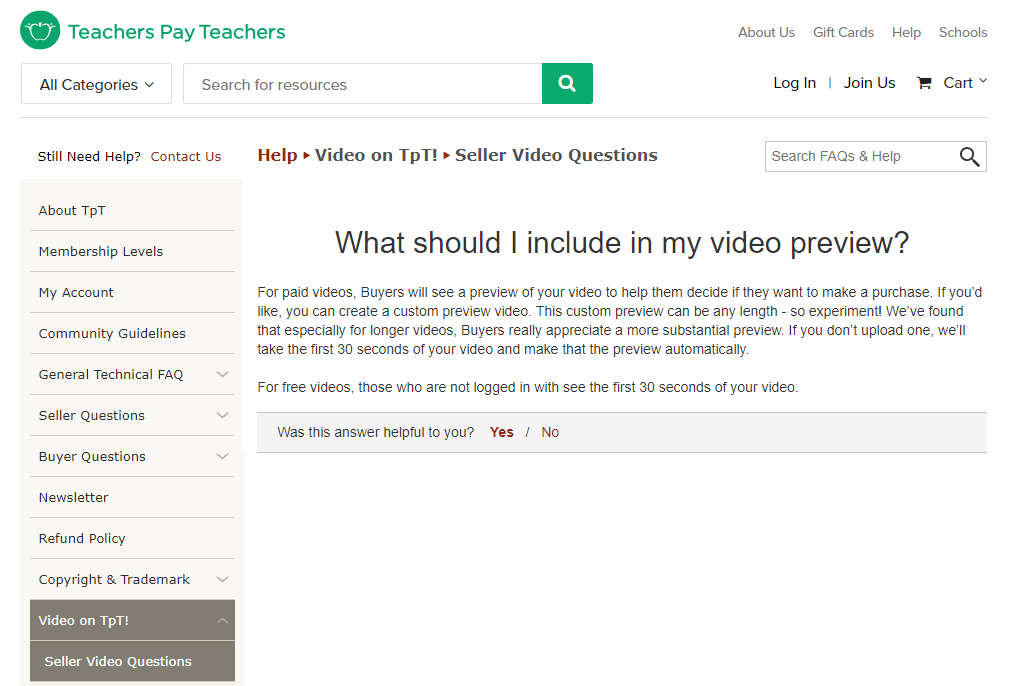Select the Refund Policy sidebar item
The image size is (1023, 686).
click(81, 538)
